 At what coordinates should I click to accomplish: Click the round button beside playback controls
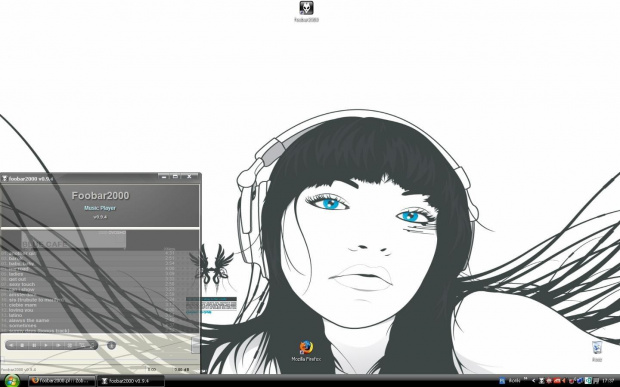pyautogui.click(x=112, y=345)
